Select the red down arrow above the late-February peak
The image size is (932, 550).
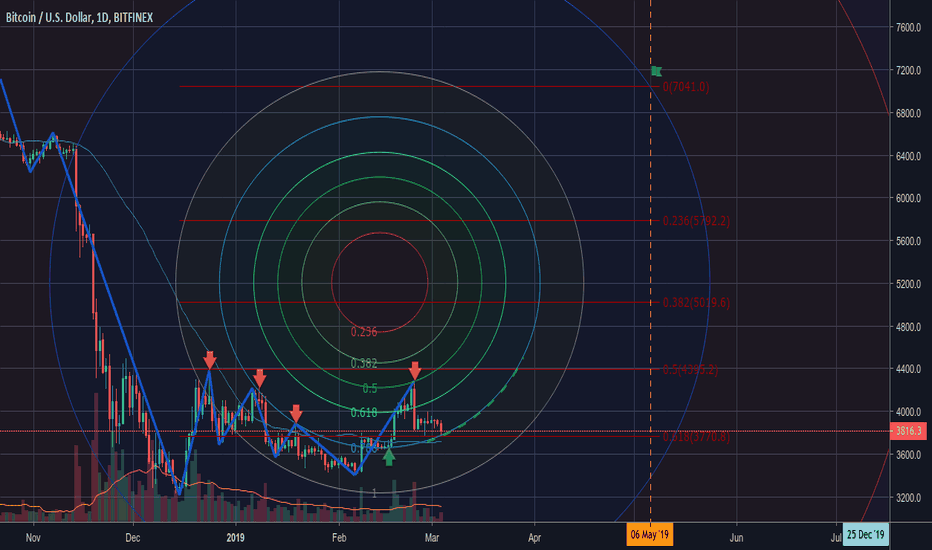coord(415,370)
